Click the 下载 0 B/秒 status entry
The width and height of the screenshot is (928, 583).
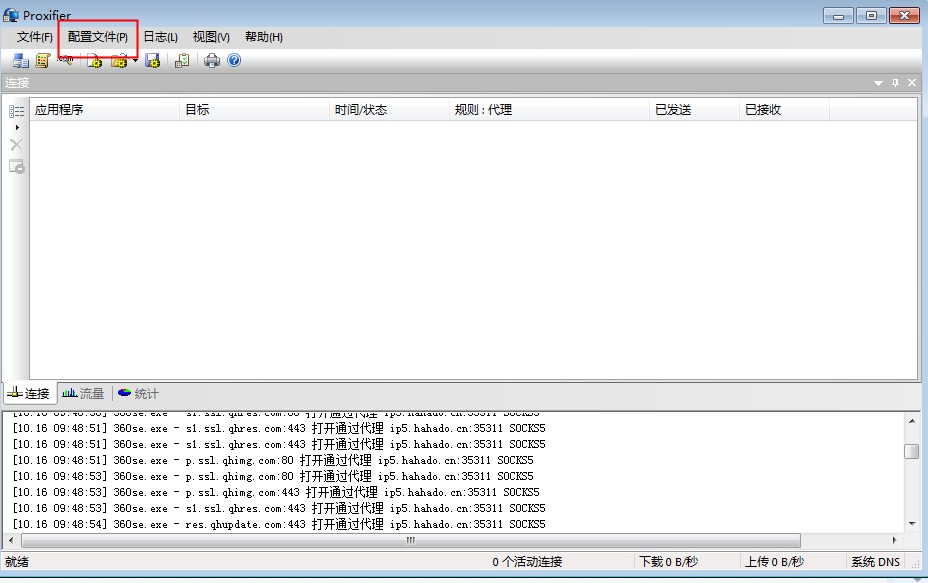pos(669,562)
